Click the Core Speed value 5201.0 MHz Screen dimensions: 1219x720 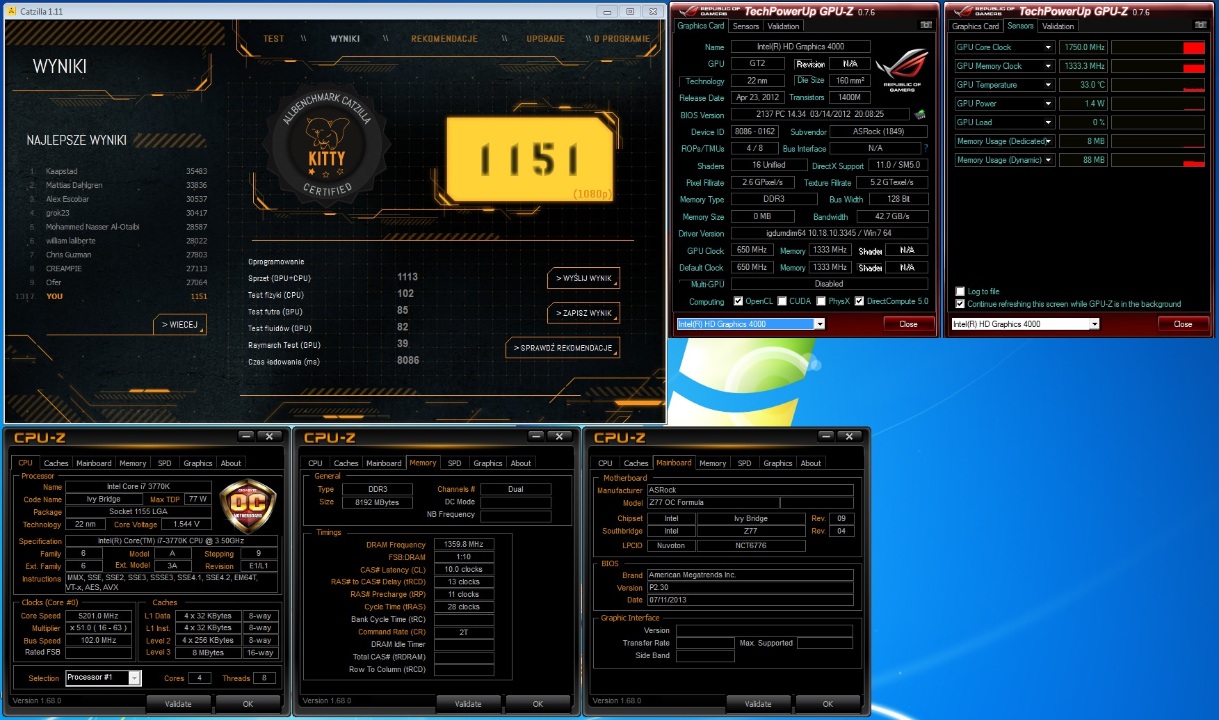click(97, 615)
